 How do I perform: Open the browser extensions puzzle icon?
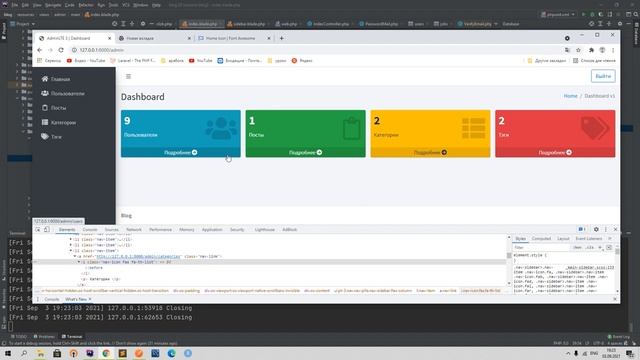591,50
